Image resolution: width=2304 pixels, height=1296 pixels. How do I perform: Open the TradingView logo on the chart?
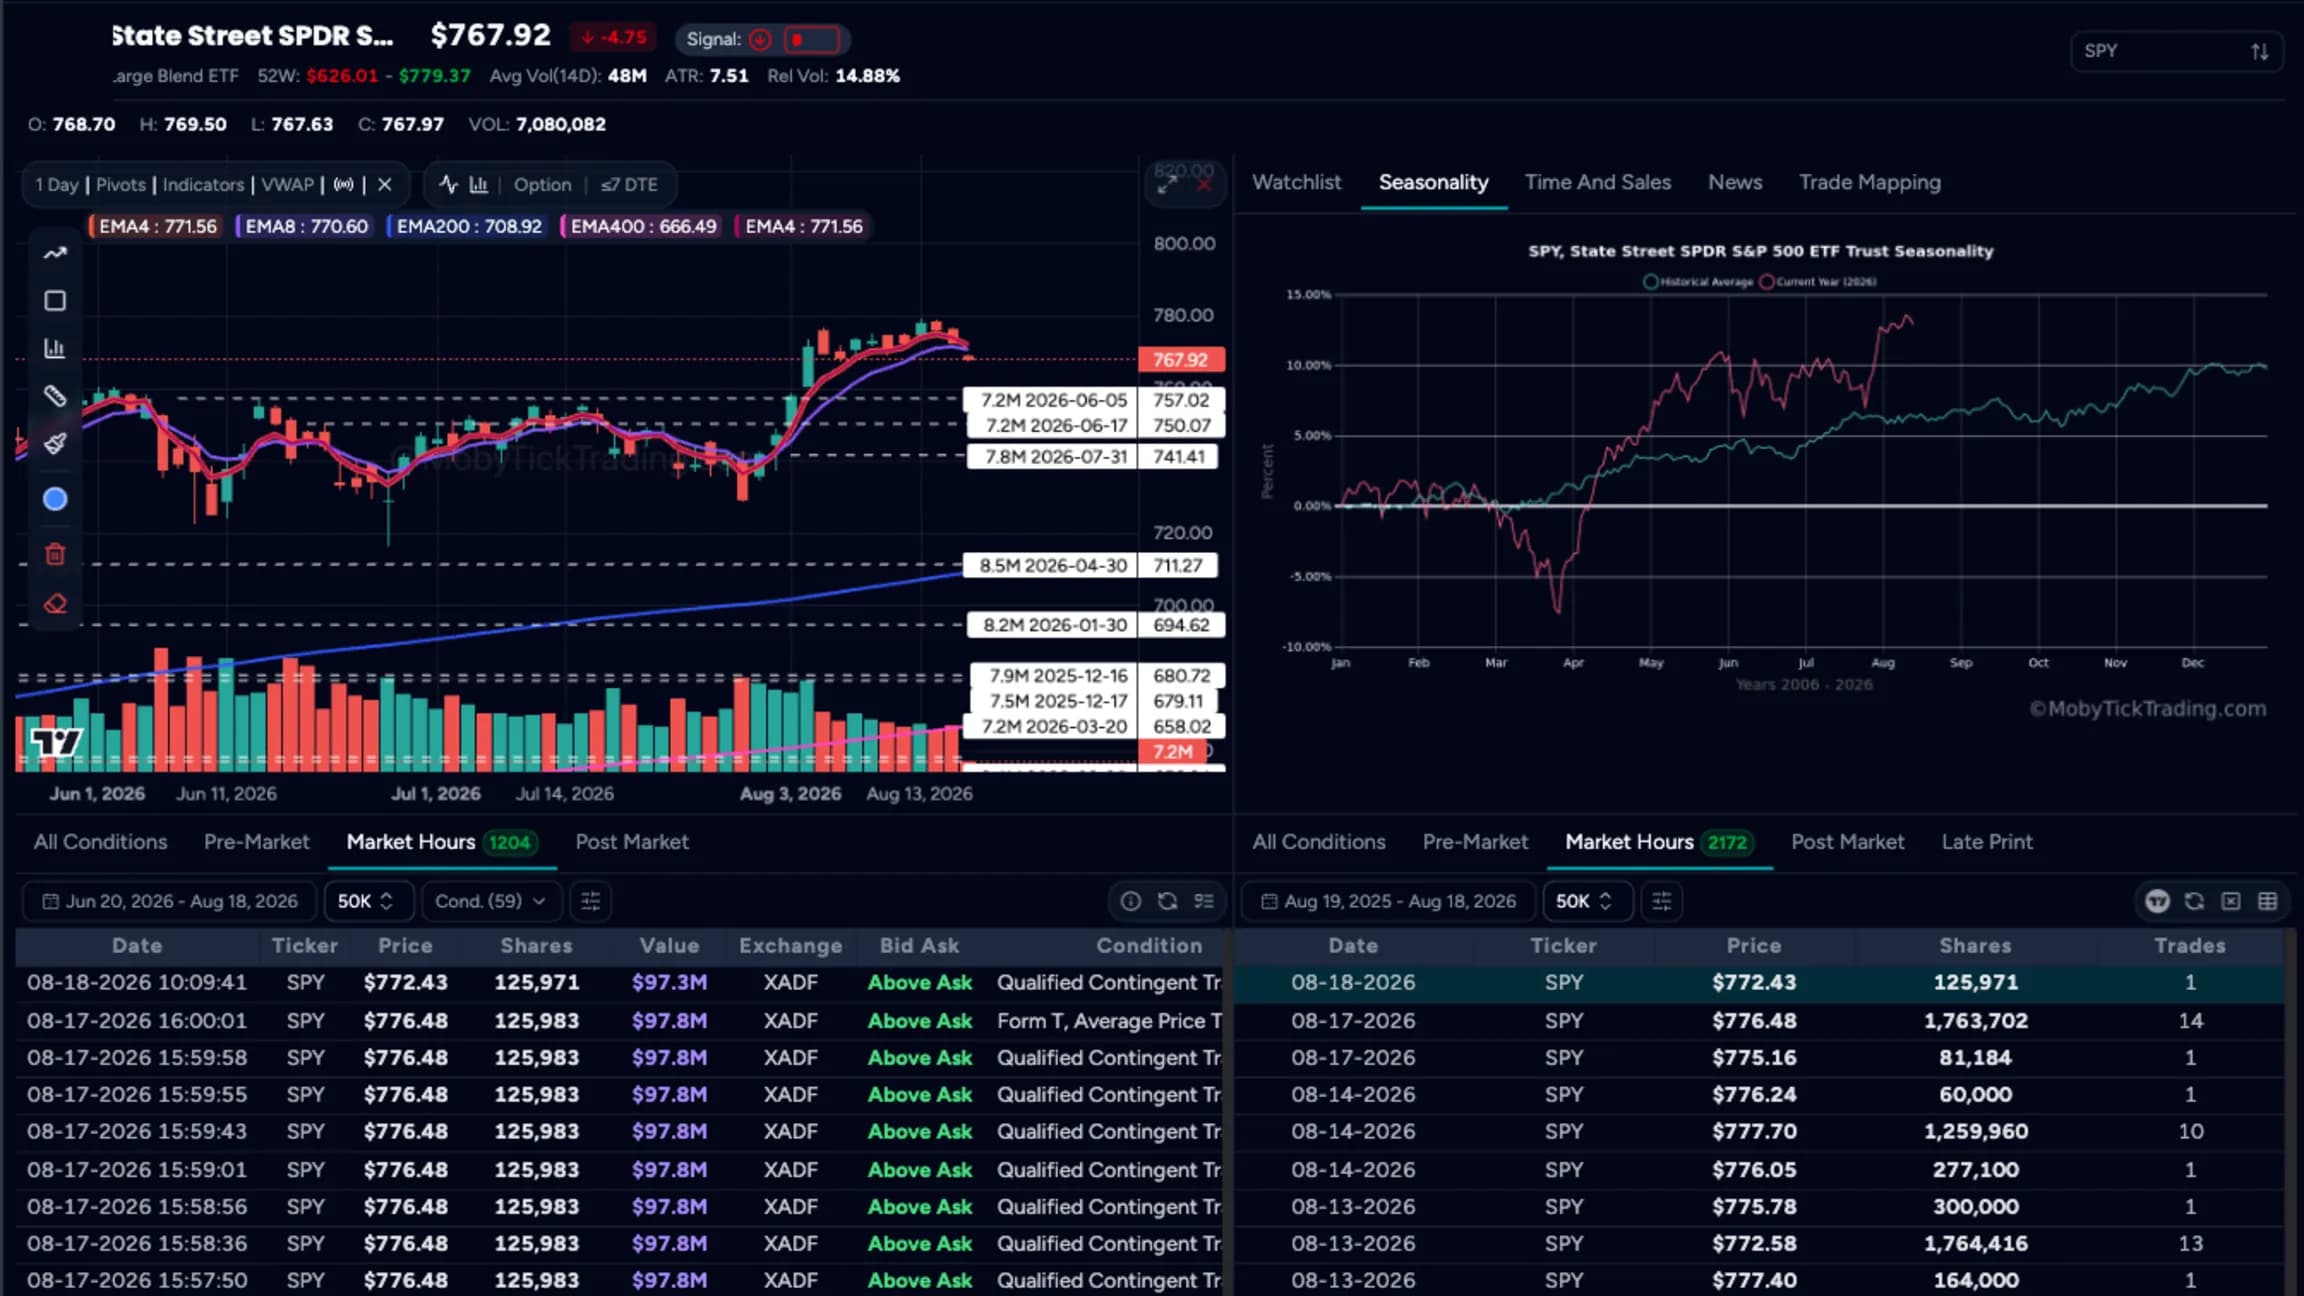point(56,742)
